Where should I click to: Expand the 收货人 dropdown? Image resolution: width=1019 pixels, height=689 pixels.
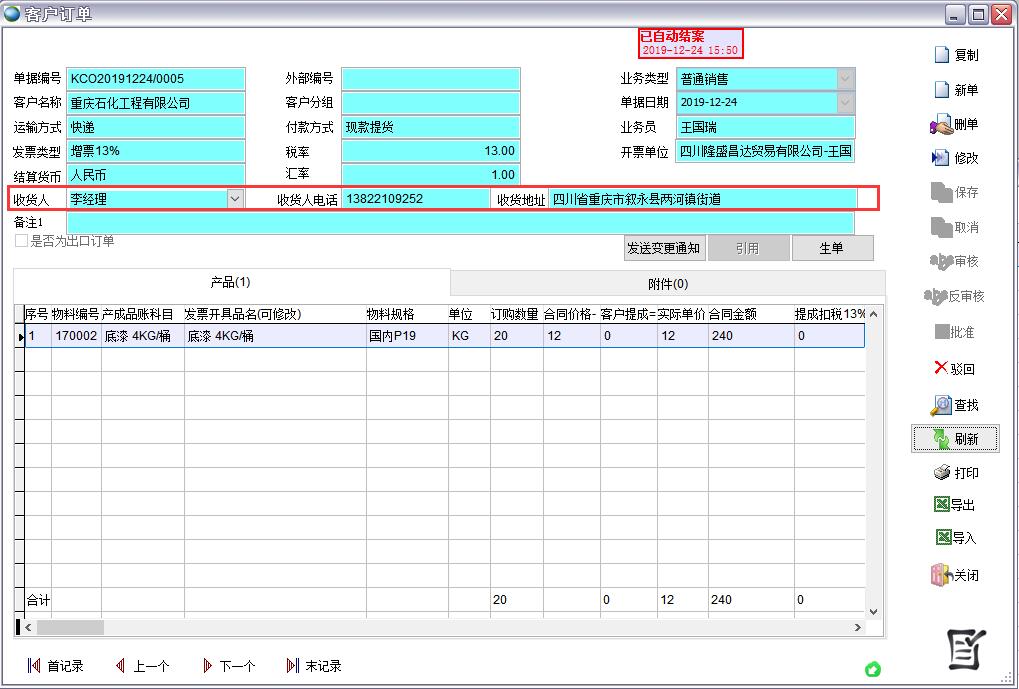[235, 199]
